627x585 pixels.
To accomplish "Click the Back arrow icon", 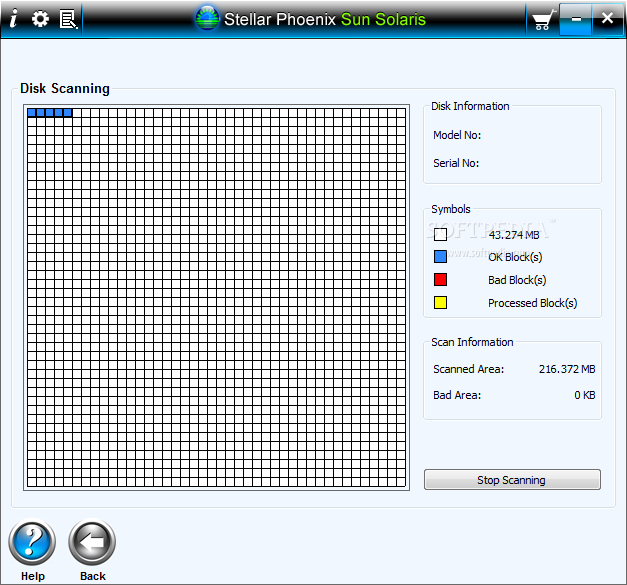I will [92, 542].
